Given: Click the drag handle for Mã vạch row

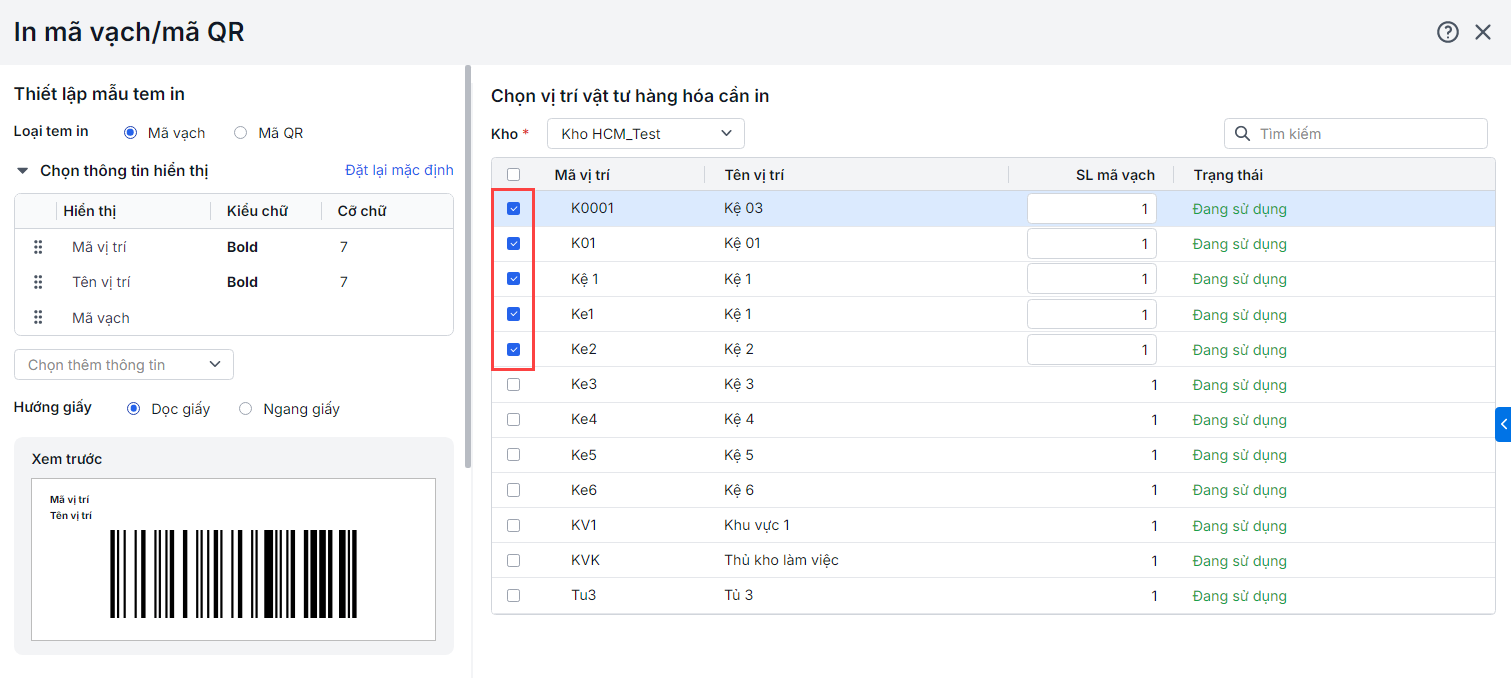Looking at the screenshot, I should click(x=38, y=317).
